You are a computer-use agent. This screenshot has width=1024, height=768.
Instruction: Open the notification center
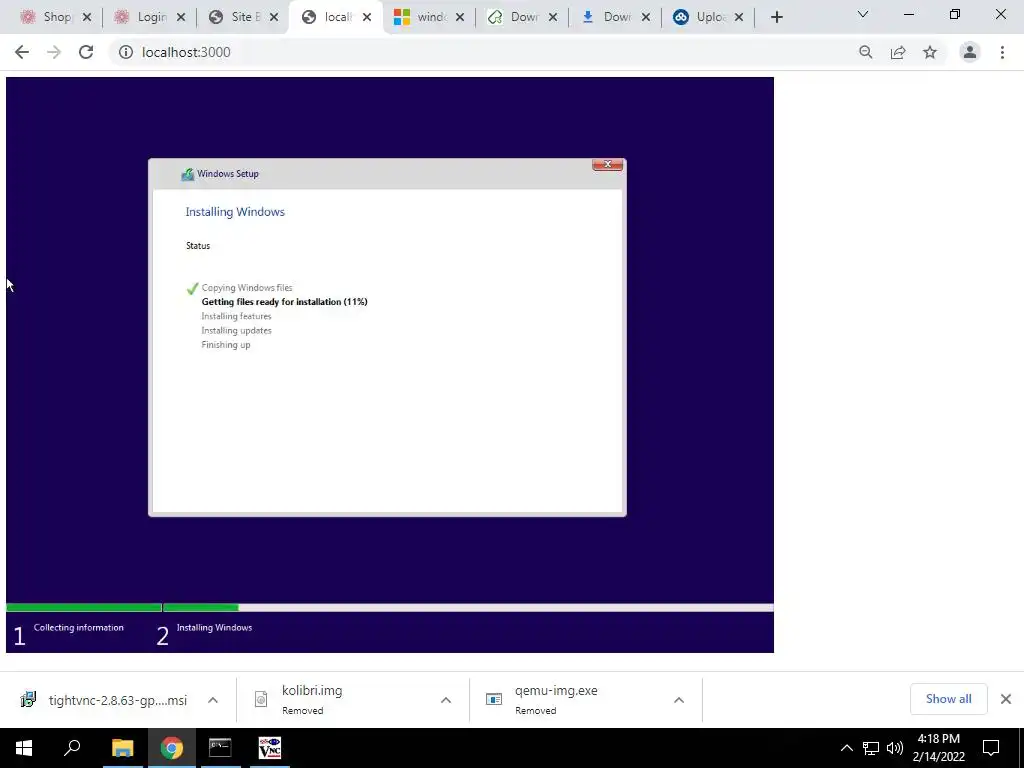(x=991, y=748)
